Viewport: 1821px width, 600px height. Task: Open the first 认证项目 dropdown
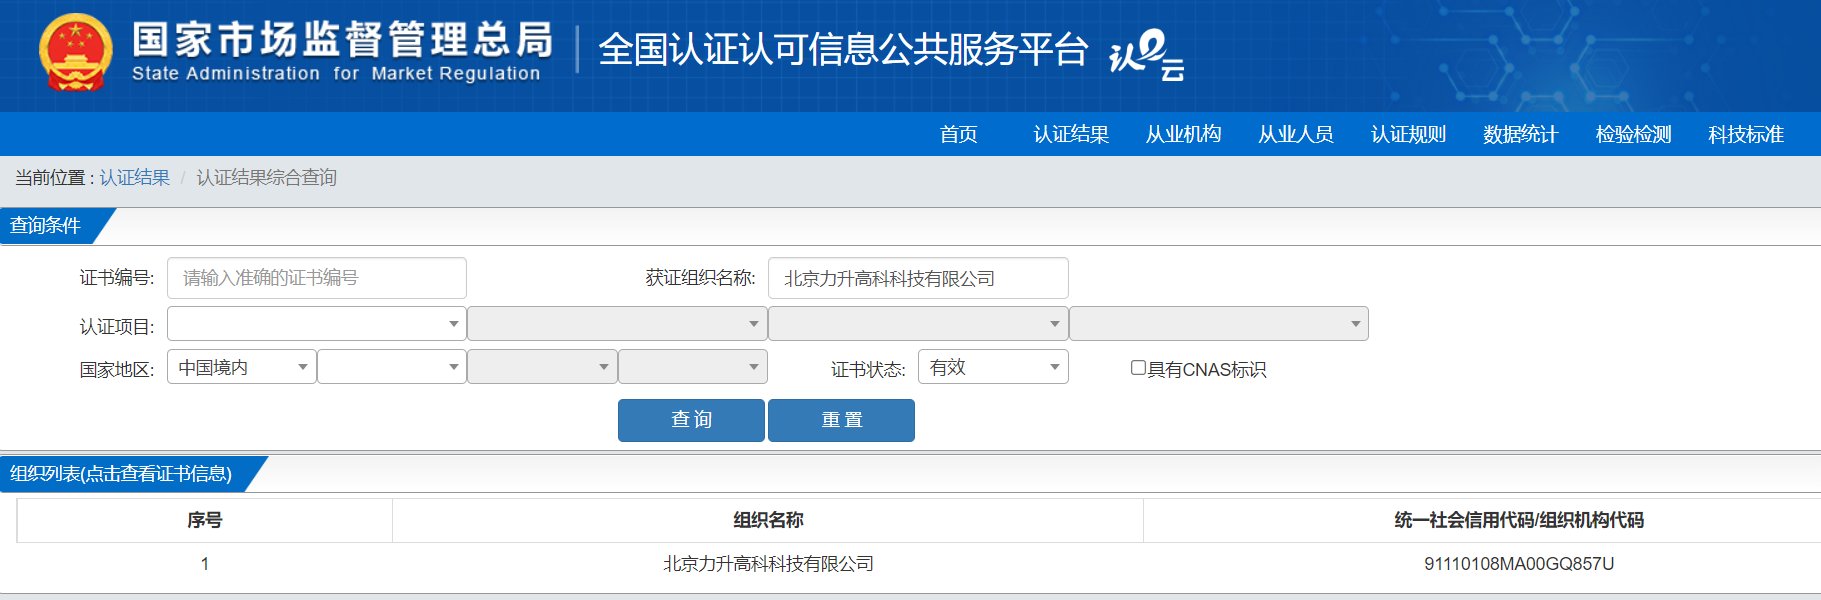point(317,324)
